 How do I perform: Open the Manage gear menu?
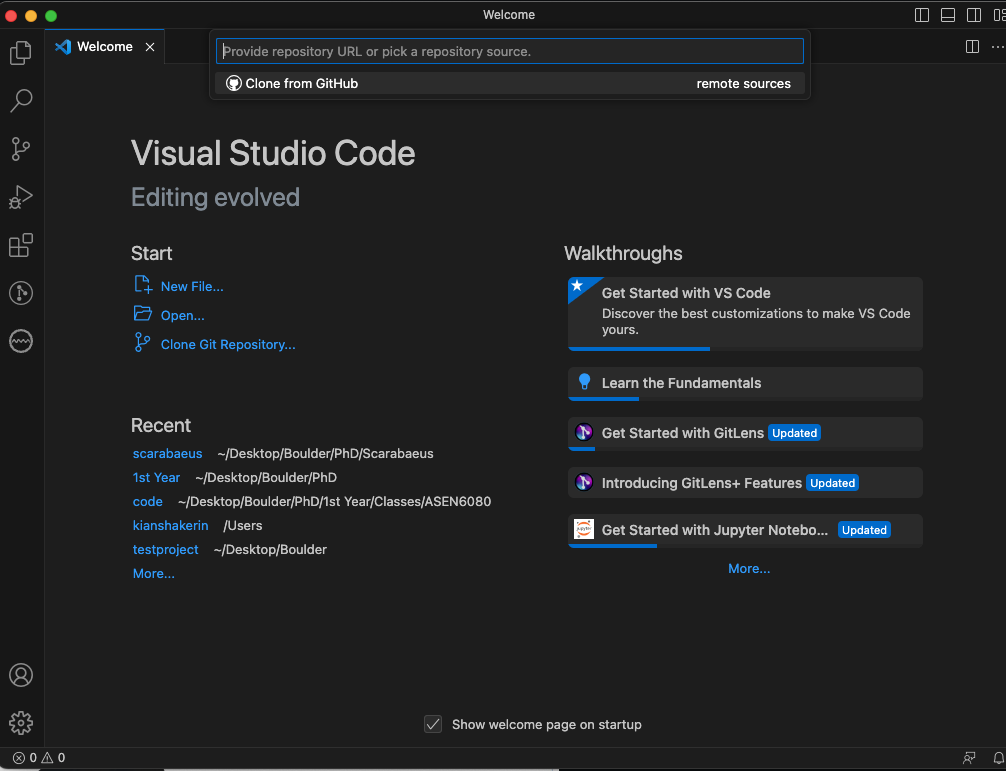click(21, 723)
